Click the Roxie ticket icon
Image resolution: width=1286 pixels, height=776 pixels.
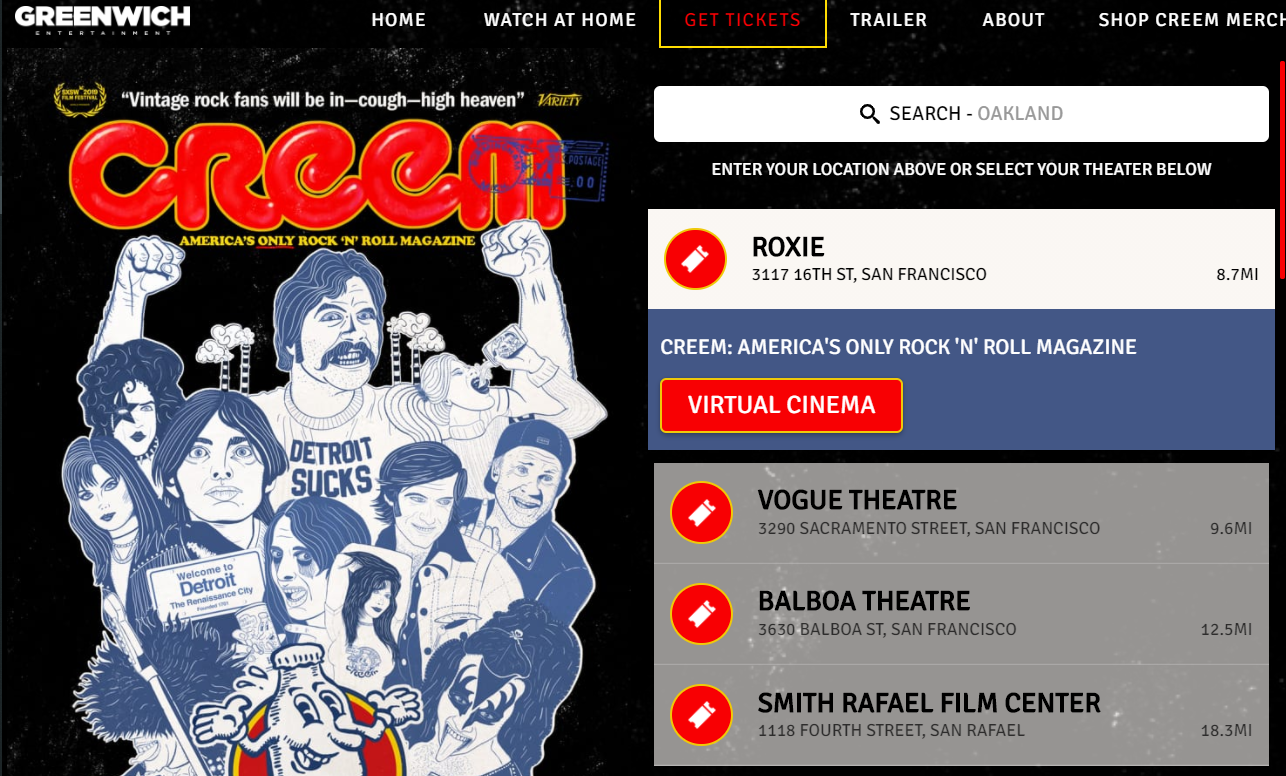[695, 259]
